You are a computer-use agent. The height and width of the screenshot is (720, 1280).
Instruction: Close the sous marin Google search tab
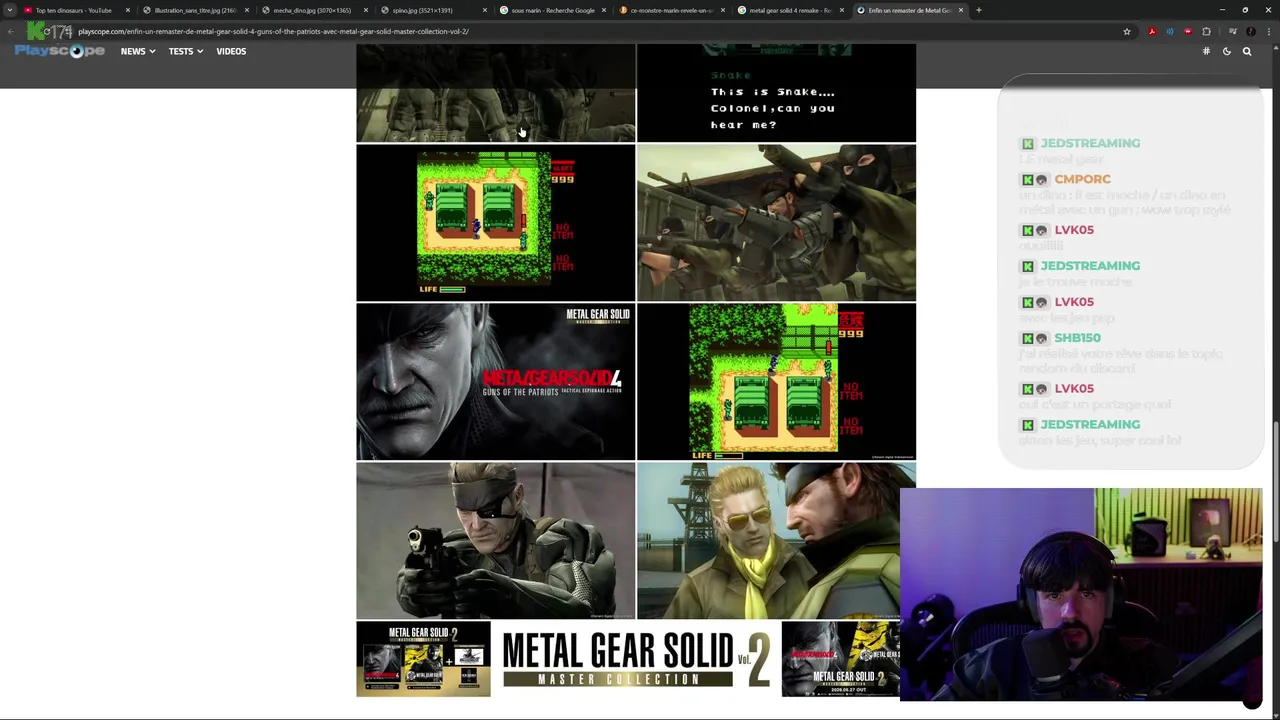pyautogui.click(x=604, y=10)
